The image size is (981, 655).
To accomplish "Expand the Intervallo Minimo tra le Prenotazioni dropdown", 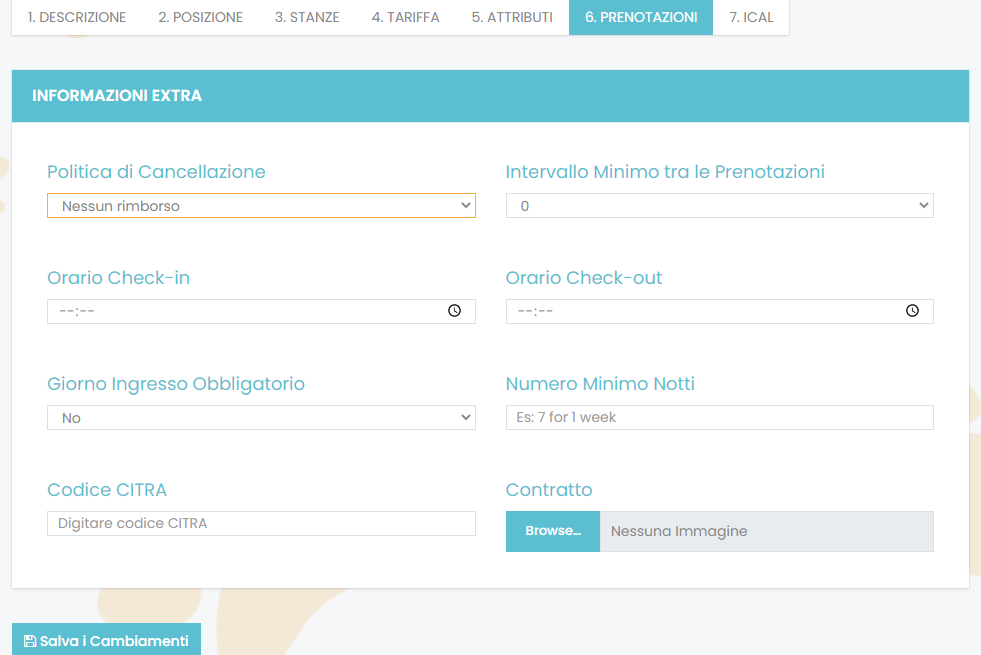I will (719, 206).
